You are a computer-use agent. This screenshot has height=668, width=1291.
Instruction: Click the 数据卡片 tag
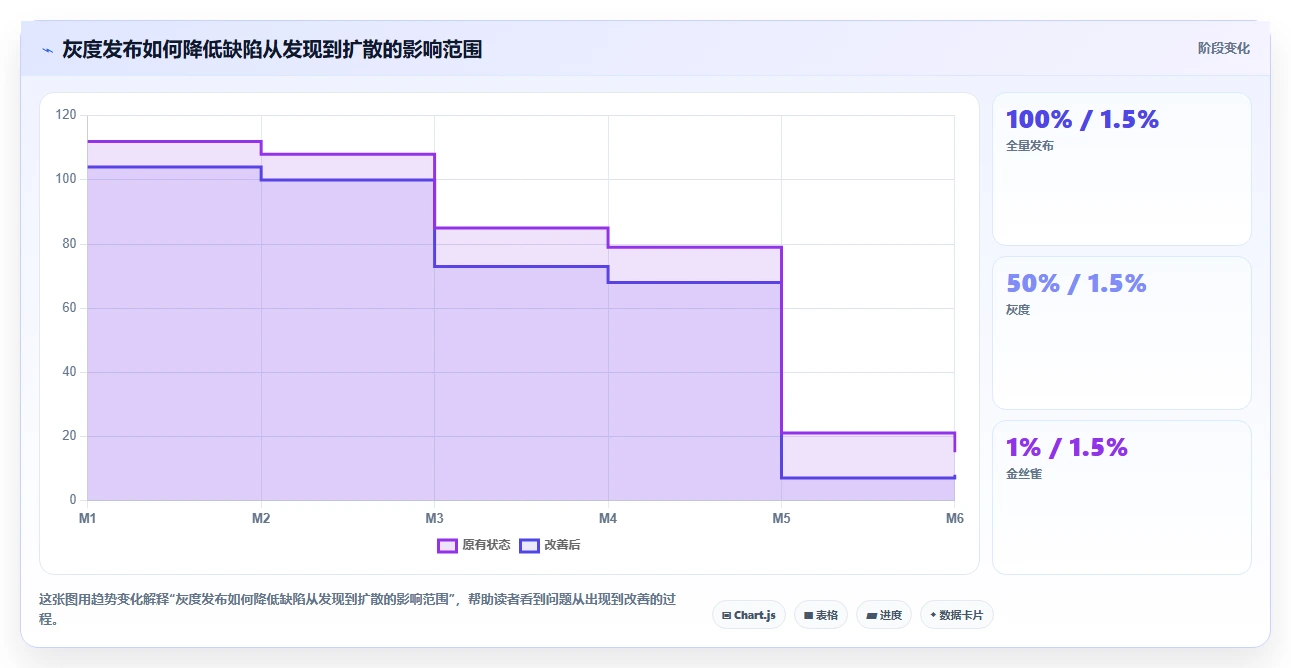(957, 615)
